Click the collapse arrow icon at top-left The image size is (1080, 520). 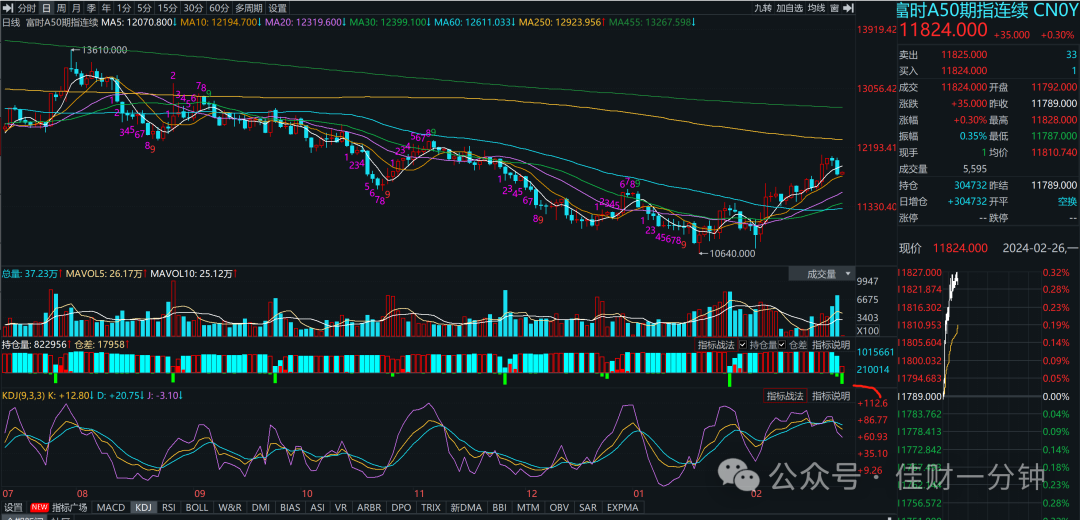coord(8,8)
